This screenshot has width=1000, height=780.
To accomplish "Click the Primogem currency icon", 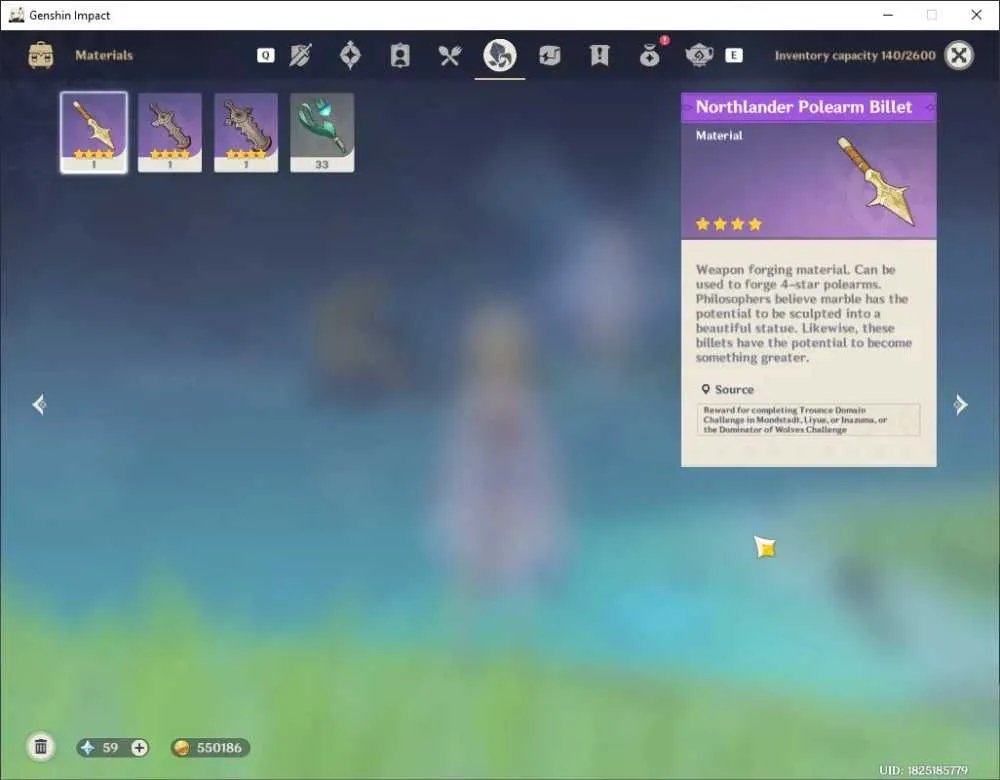I will (x=88, y=747).
